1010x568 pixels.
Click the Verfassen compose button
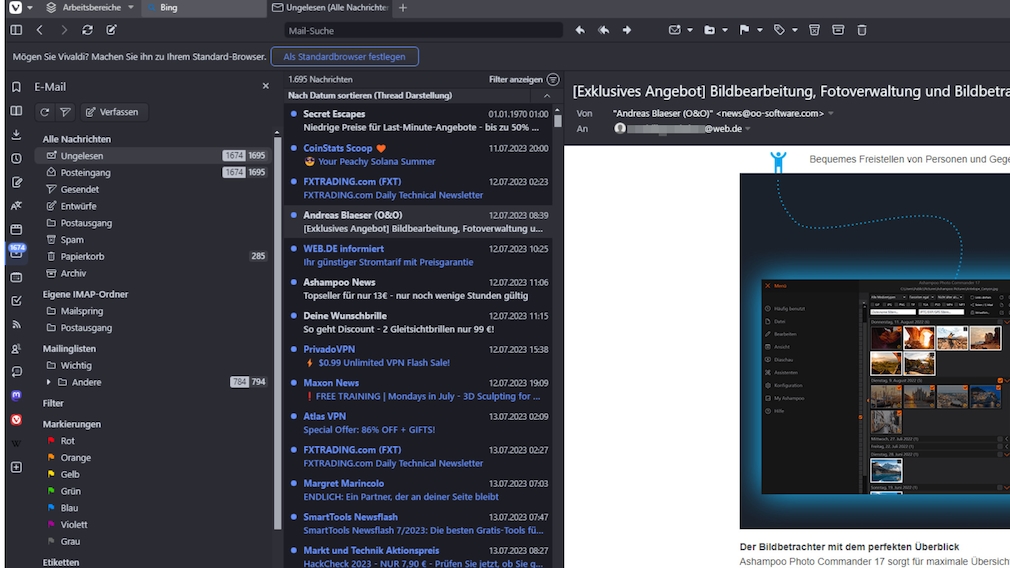111,112
